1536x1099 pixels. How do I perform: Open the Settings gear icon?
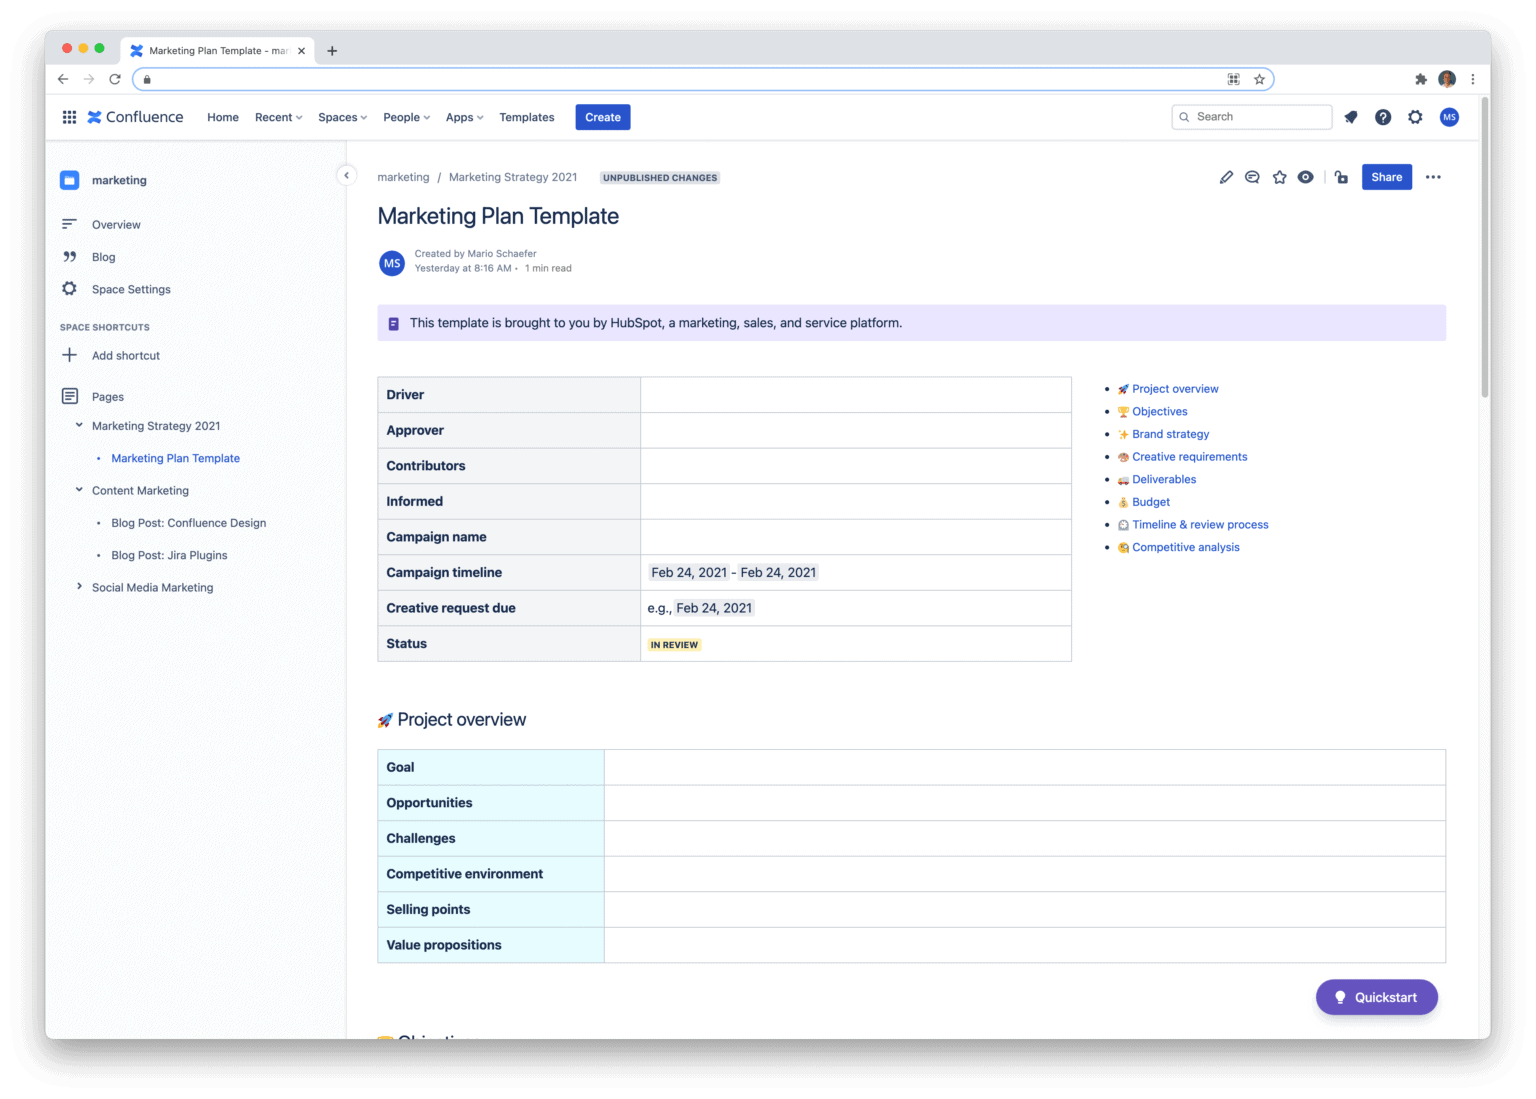[1415, 117]
